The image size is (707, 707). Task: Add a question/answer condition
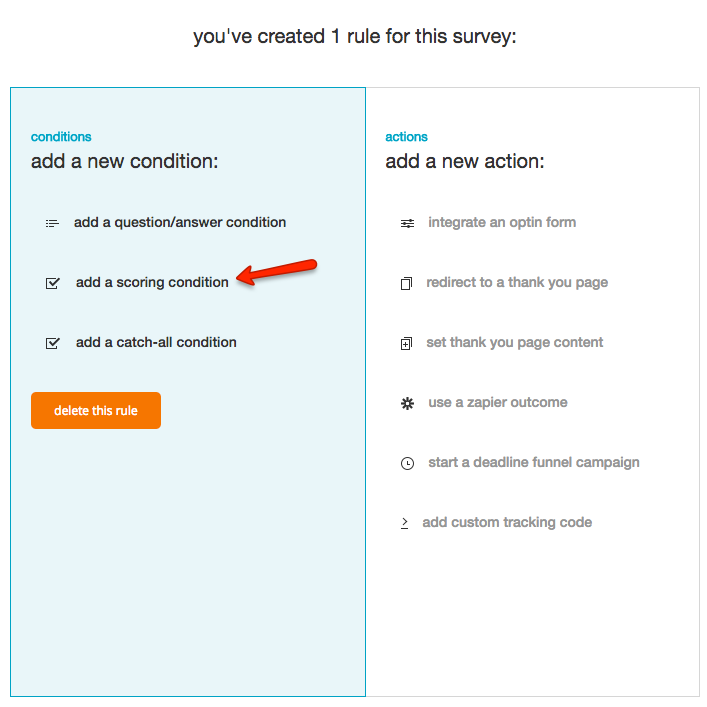click(x=180, y=222)
